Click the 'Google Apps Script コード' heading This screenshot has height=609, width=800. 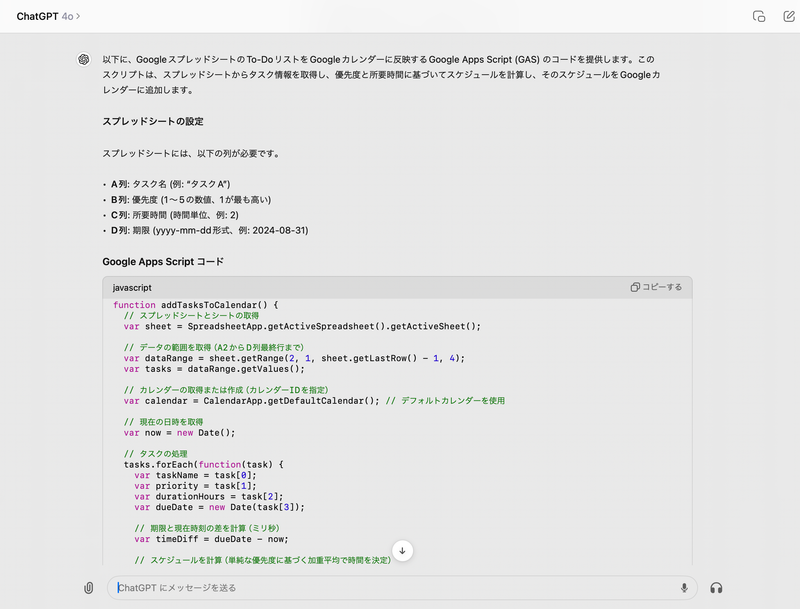click(x=163, y=262)
